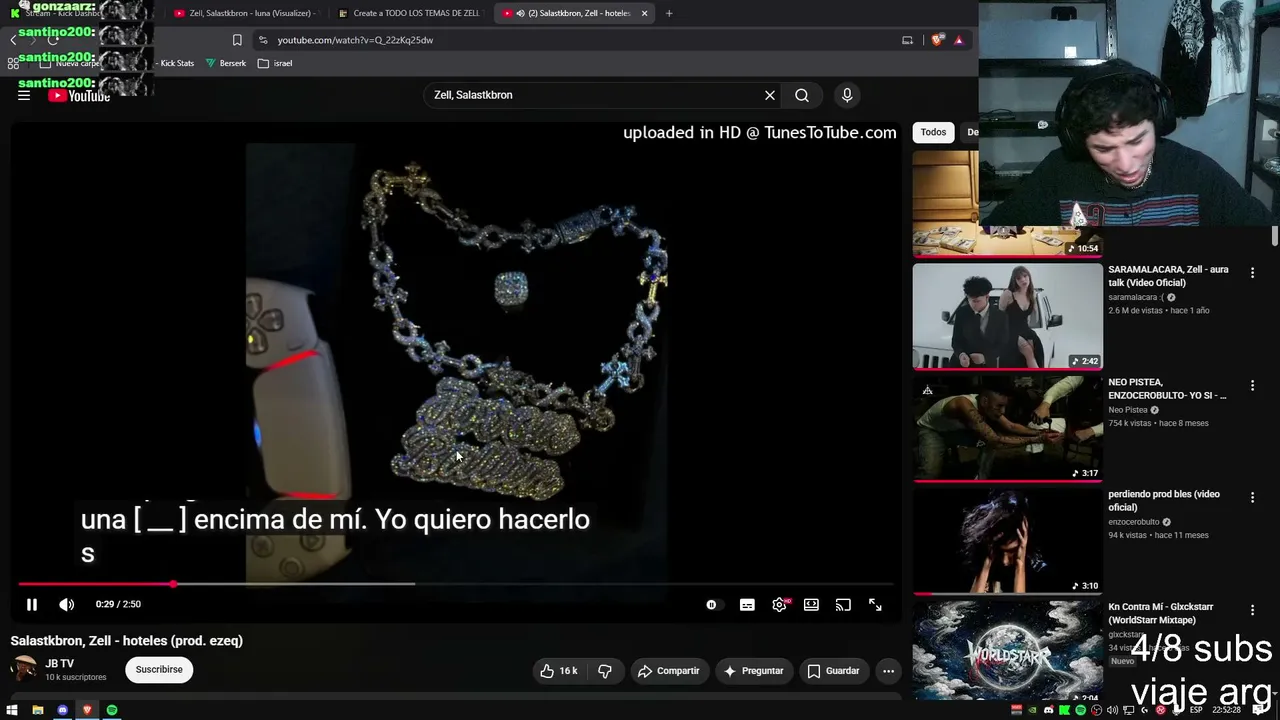Open the israel bookmarks folder
The image size is (1280, 720).
click(275, 63)
